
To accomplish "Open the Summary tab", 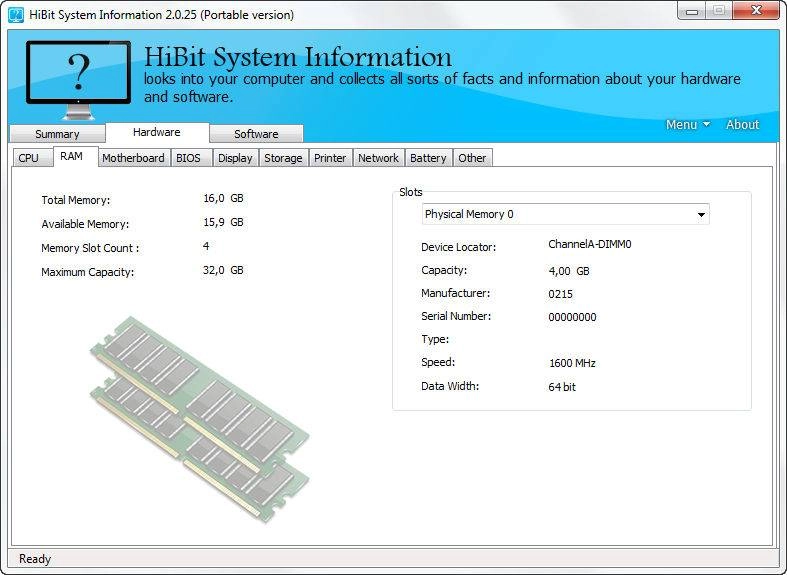I will 57,134.
